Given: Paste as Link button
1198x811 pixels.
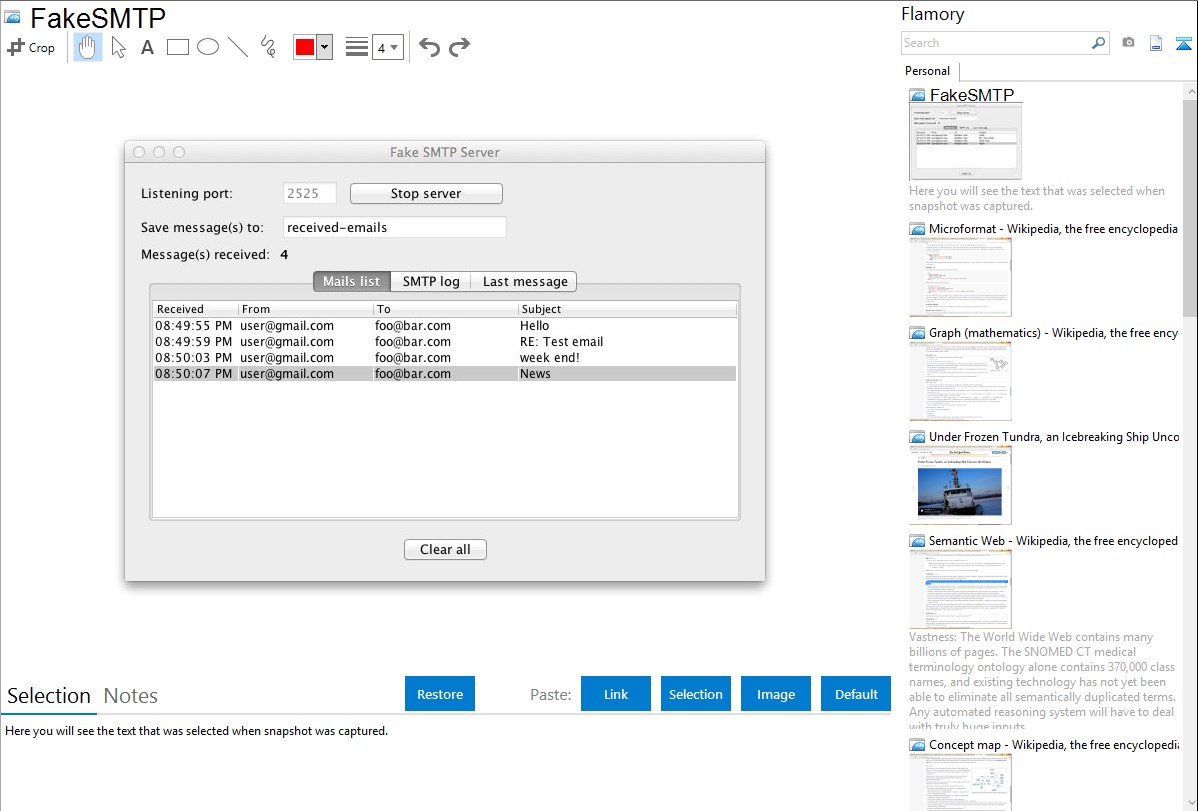Looking at the screenshot, I should pos(616,694).
